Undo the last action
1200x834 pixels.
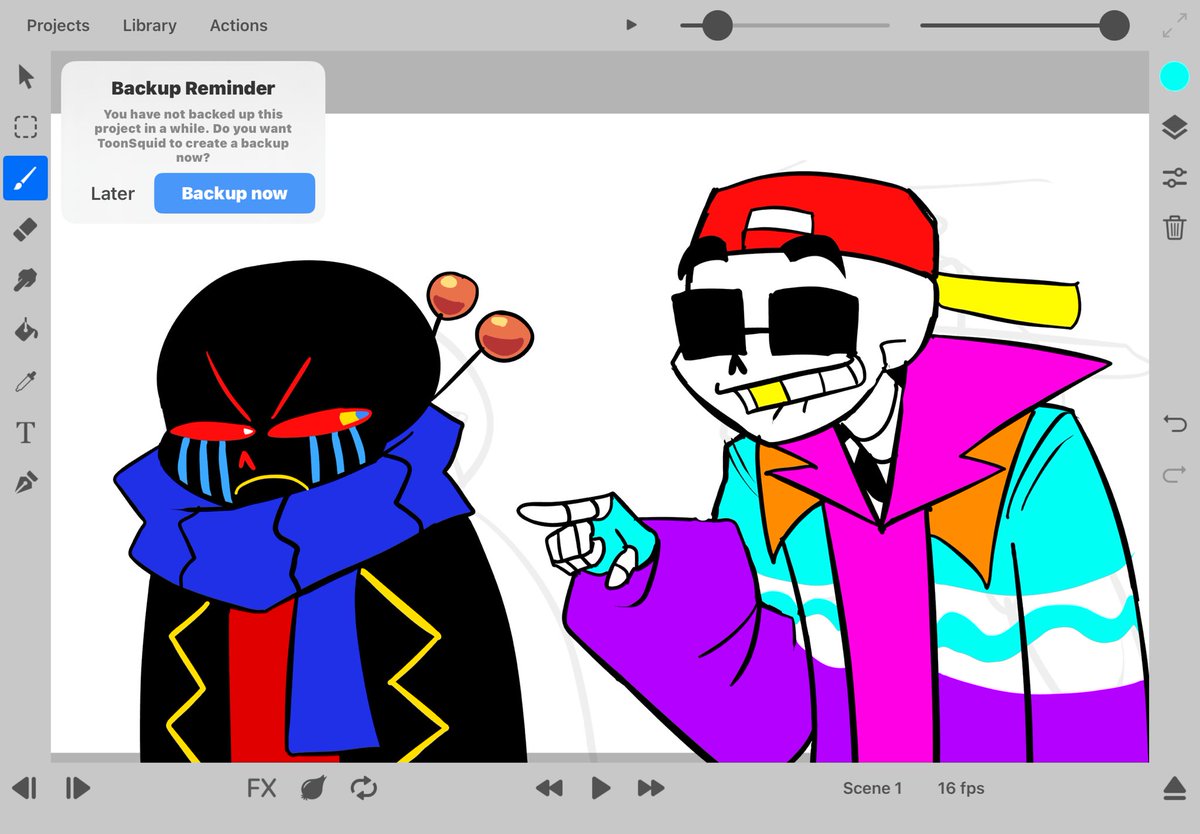pyautogui.click(x=1175, y=423)
